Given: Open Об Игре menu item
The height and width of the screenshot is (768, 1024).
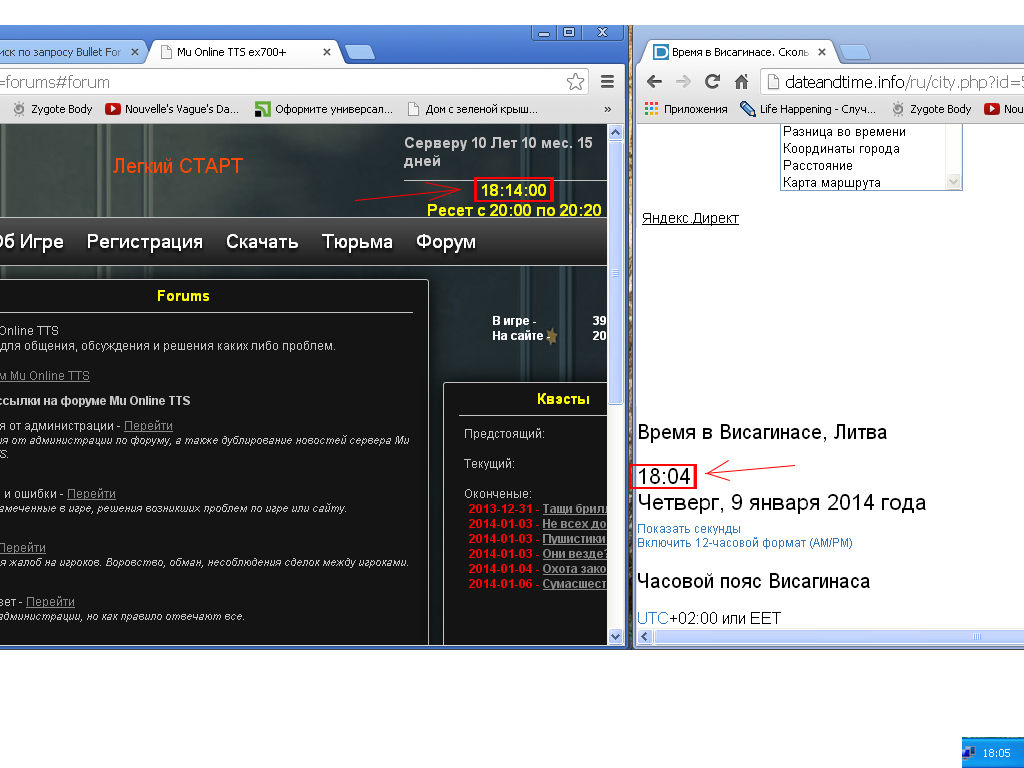Looking at the screenshot, I should (31, 242).
